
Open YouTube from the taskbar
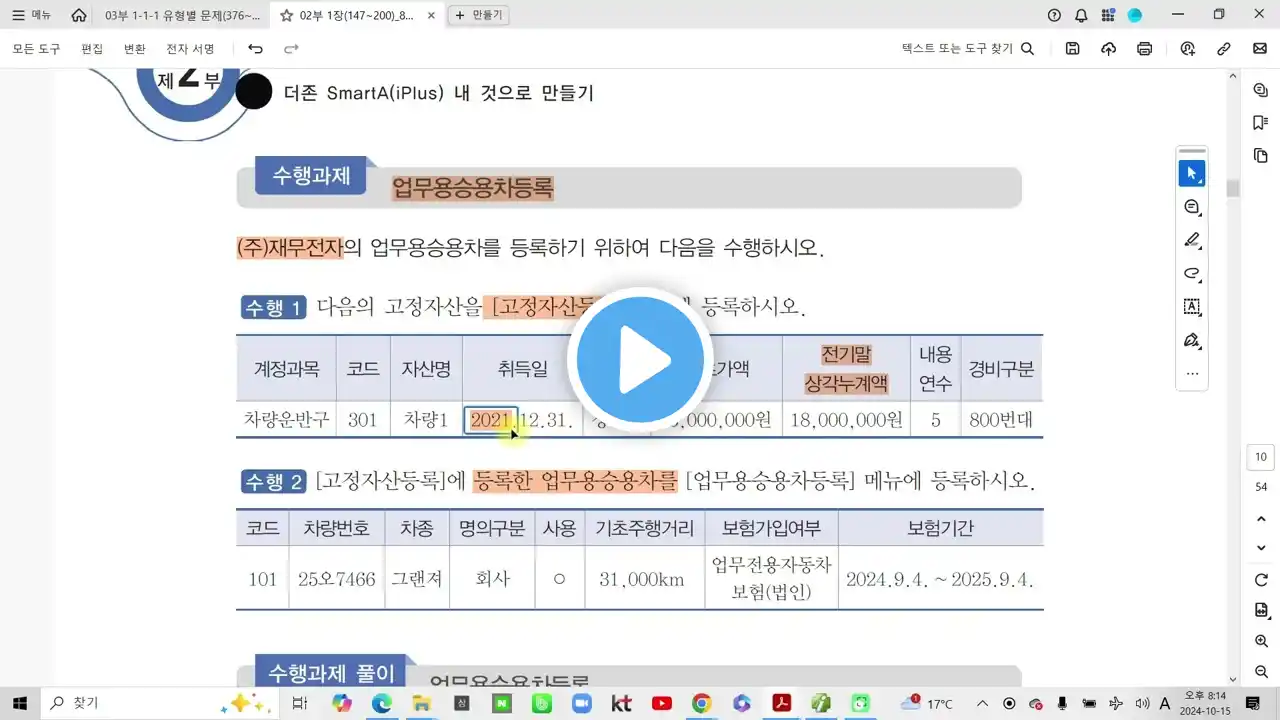point(661,703)
